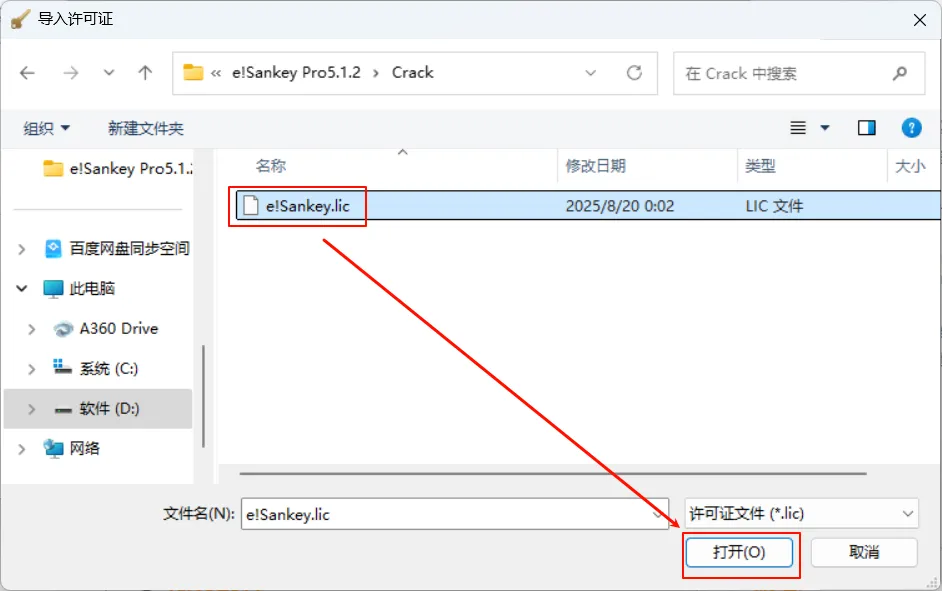942x591 pixels.
Task: Click the folder icon in address bar
Action: tap(193, 73)
